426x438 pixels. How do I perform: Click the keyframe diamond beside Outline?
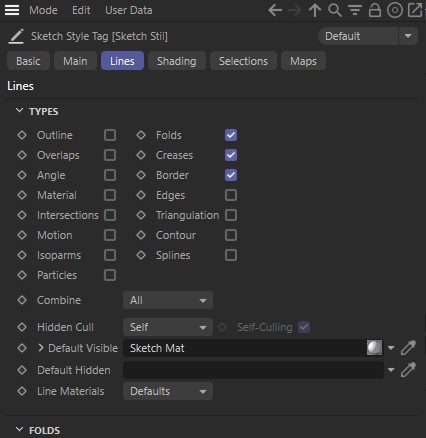point(22,135)
